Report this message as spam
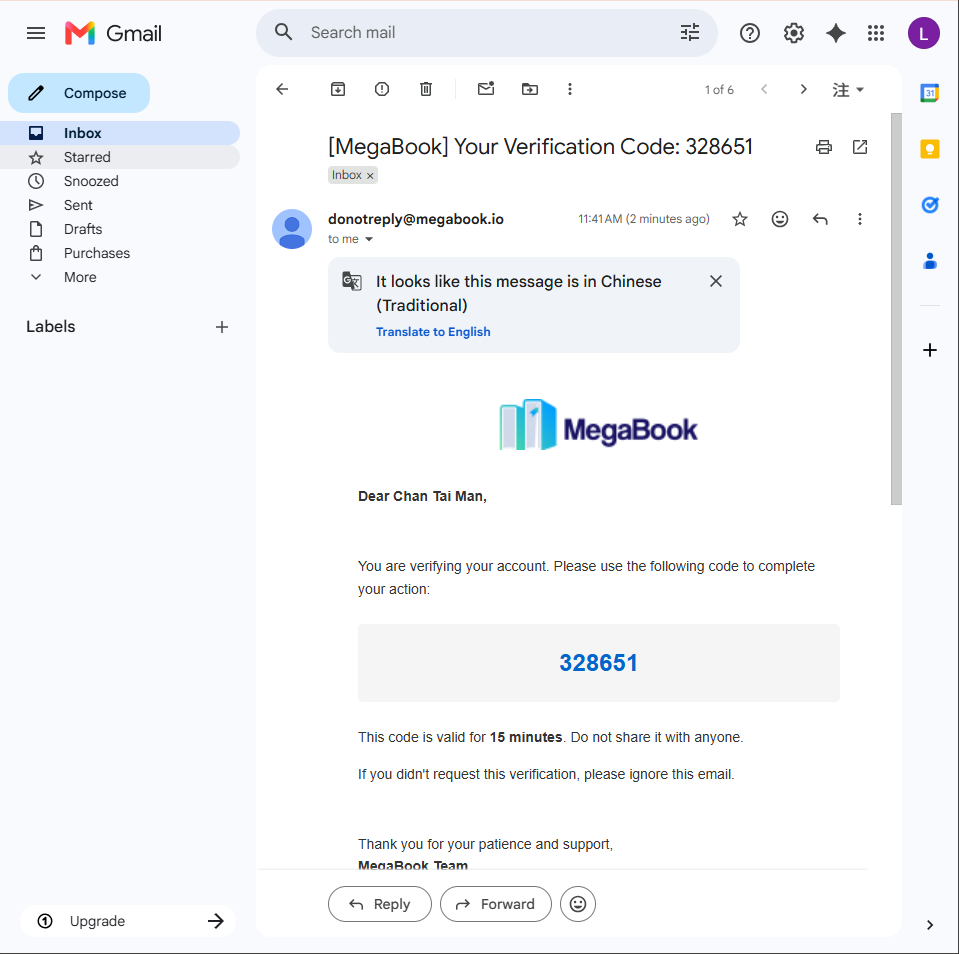Viewport: 959px width, 954px height. tap(382, 89)
